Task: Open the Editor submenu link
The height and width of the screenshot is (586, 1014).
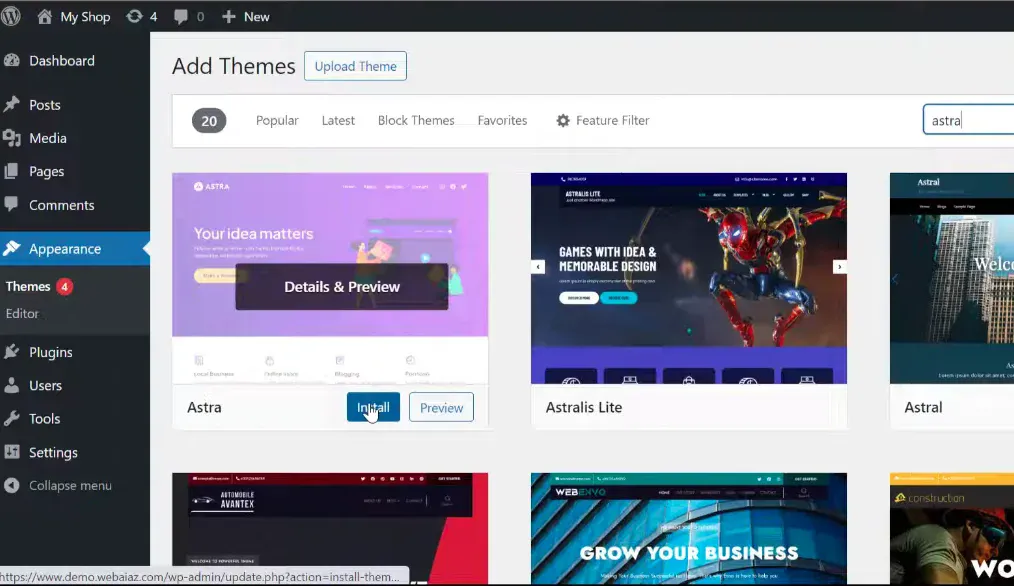Action: [x=22, y=313]
